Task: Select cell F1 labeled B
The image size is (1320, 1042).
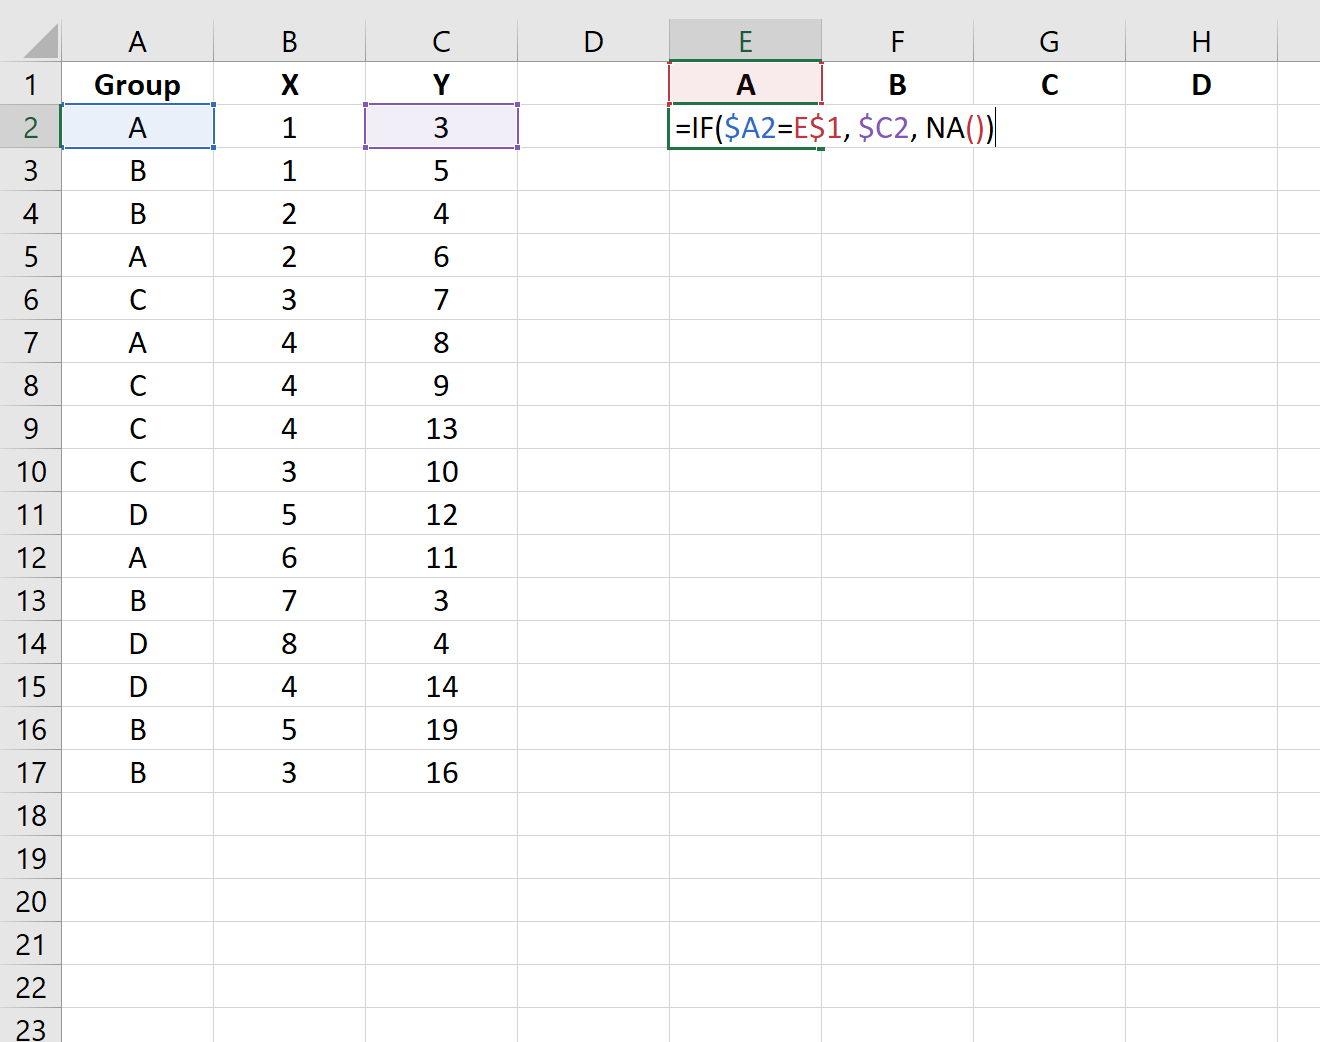Action: tap(897, 84)
